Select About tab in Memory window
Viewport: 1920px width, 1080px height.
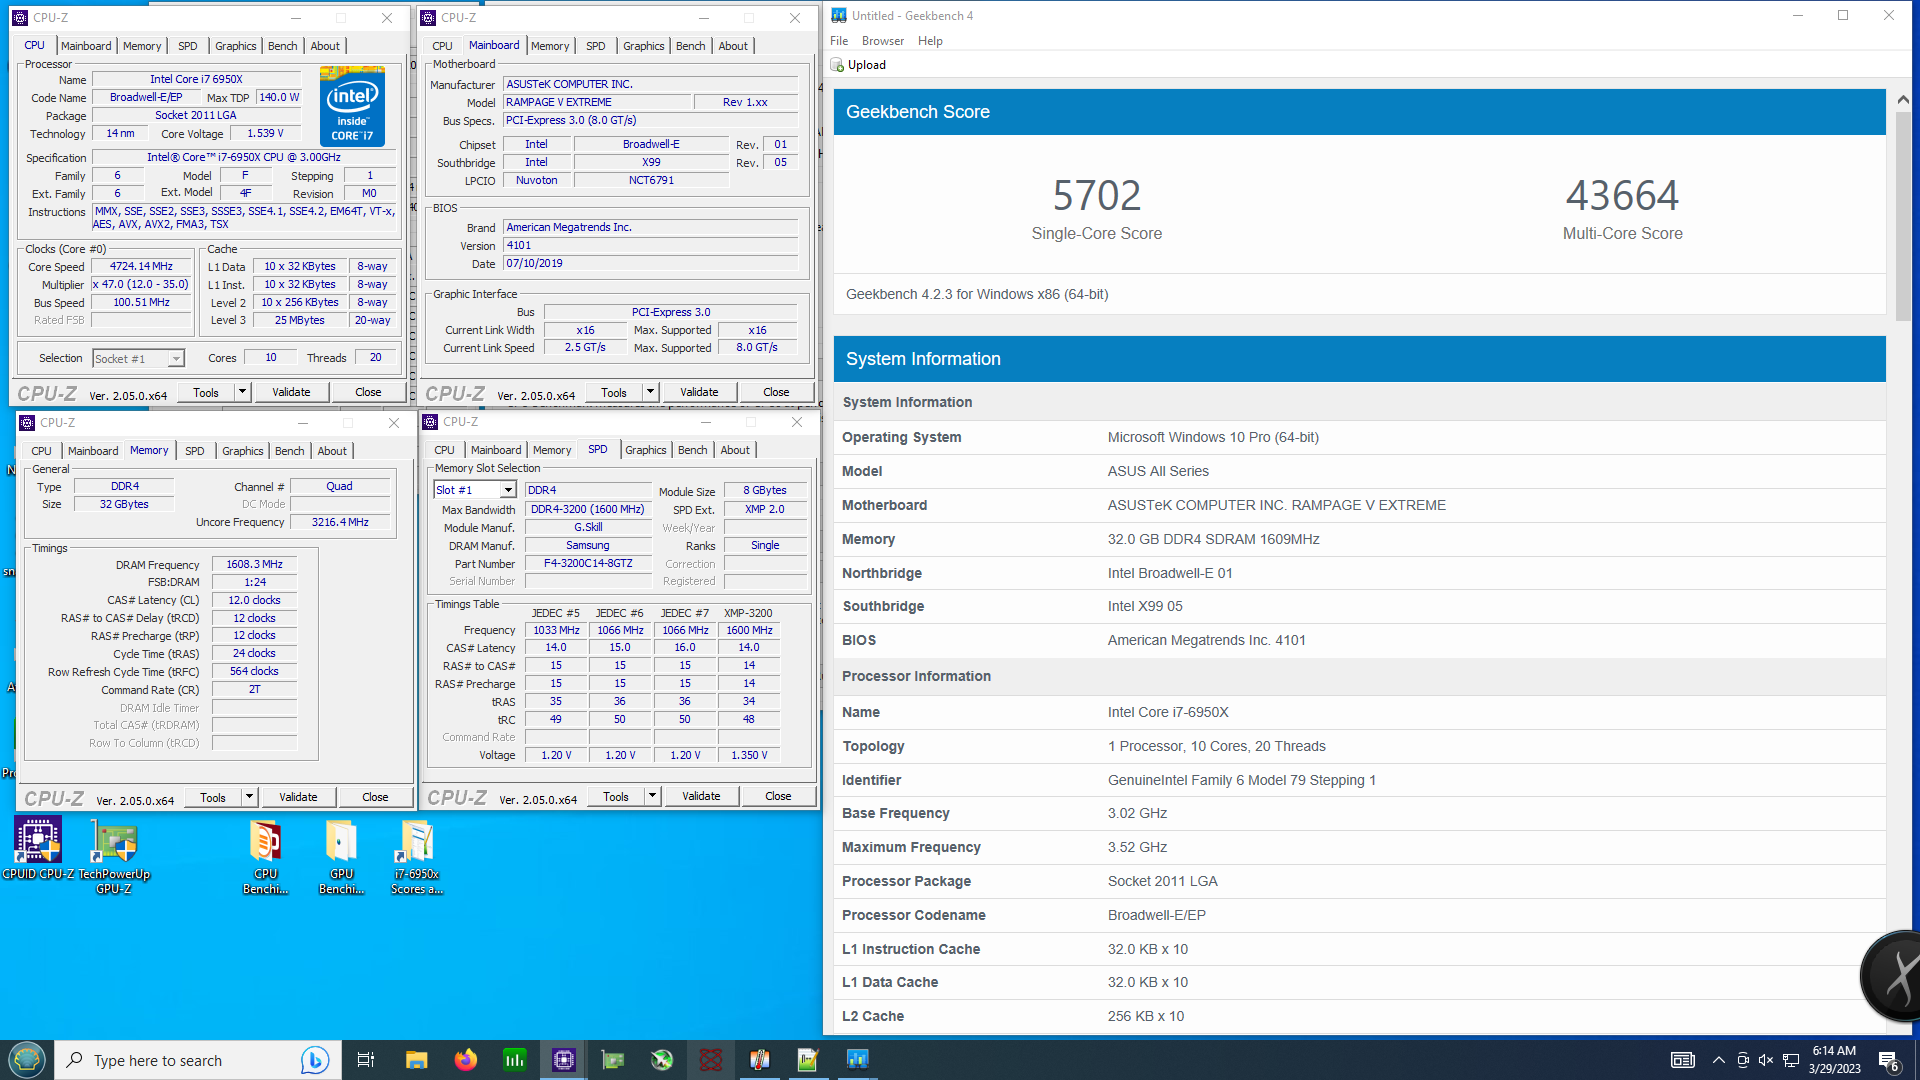tap(332, 451)
